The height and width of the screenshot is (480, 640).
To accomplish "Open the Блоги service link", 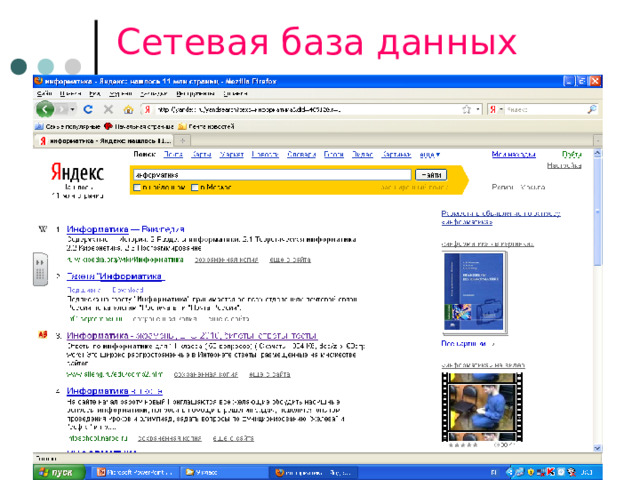I will tap(333, 154).
